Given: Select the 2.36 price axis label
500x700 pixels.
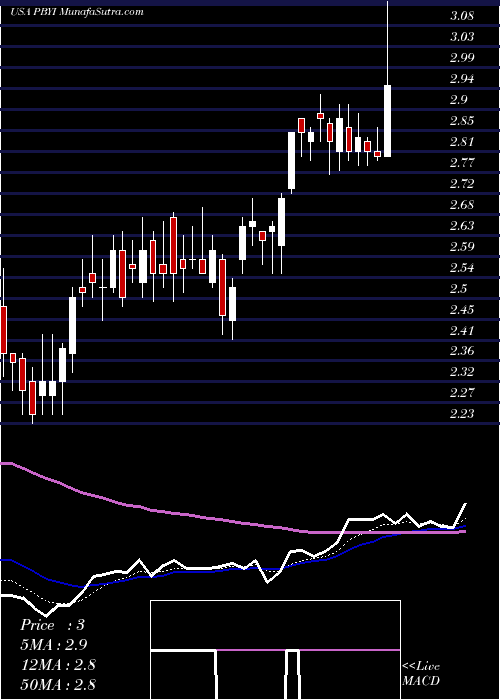Looking at the screenshot, I should tap(462, 351).
